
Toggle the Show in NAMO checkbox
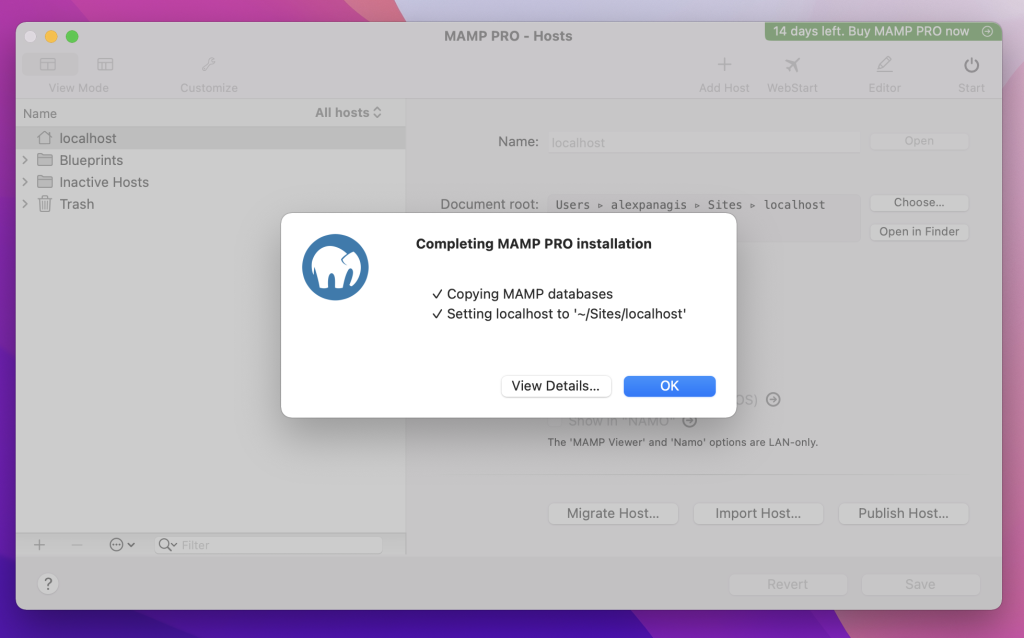[554, 422]
